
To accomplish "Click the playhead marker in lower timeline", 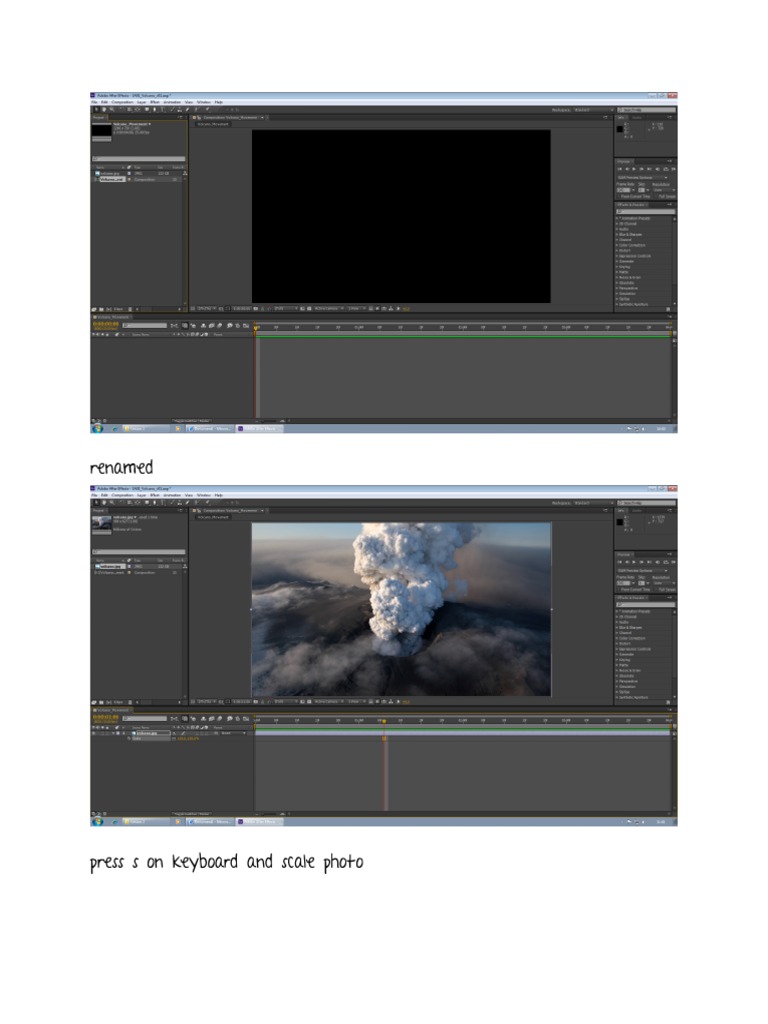I will tap(382, 720).
